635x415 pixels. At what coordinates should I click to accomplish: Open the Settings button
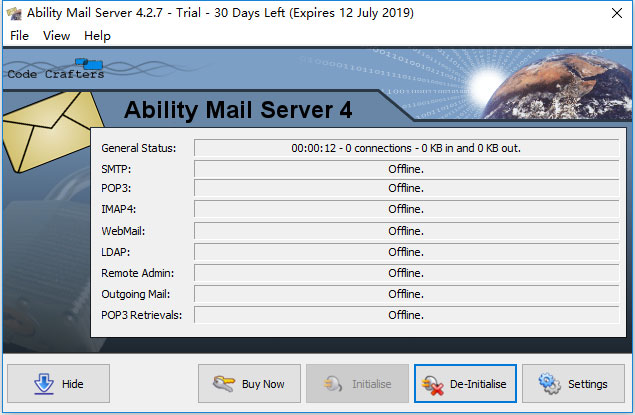coord(573,383)
